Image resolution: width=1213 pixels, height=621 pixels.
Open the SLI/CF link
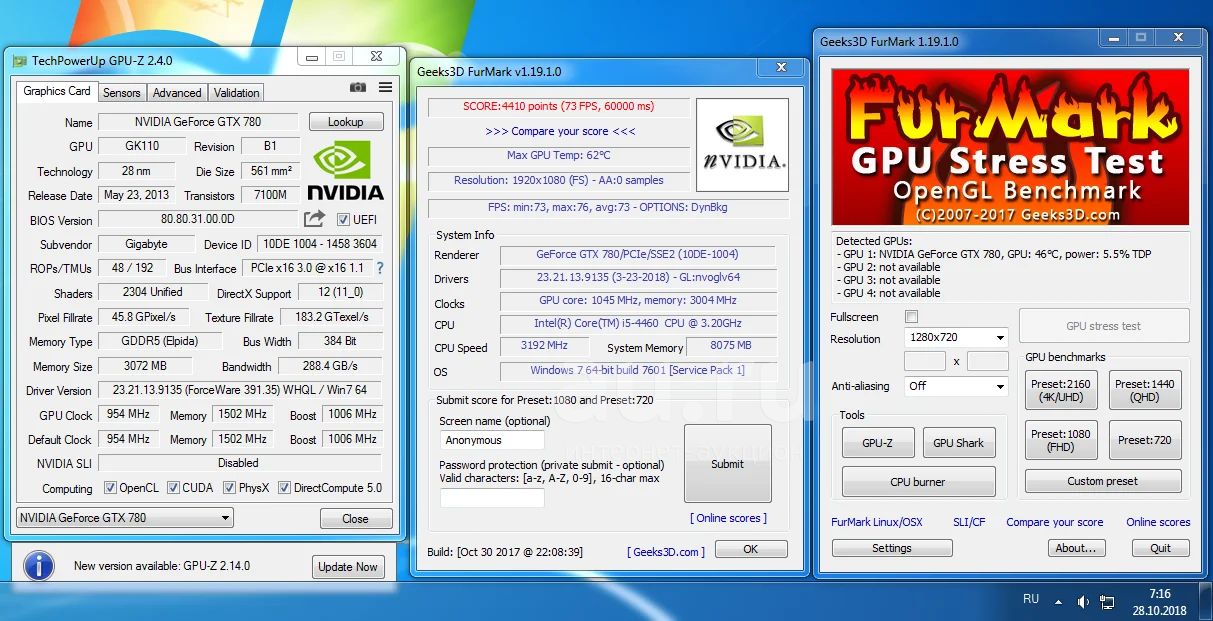(969, 522)
